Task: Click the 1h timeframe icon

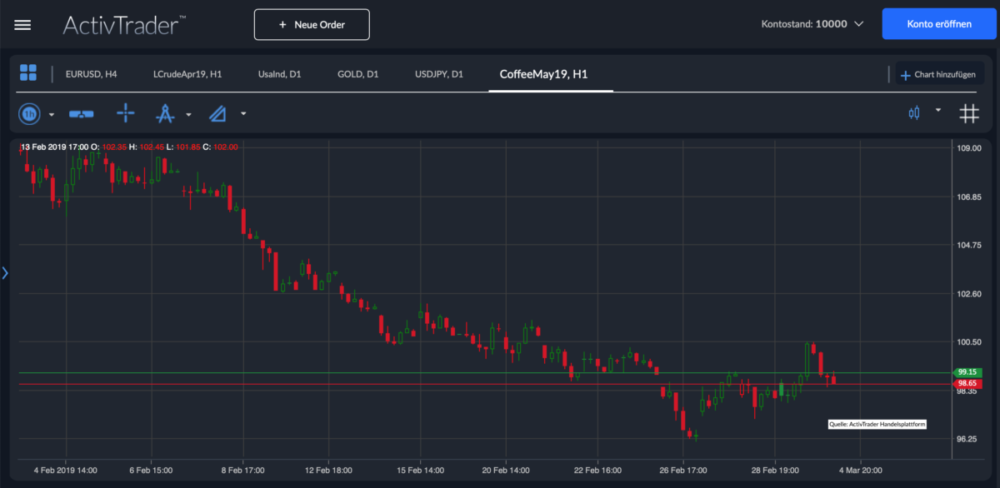Action: [29, 114]
